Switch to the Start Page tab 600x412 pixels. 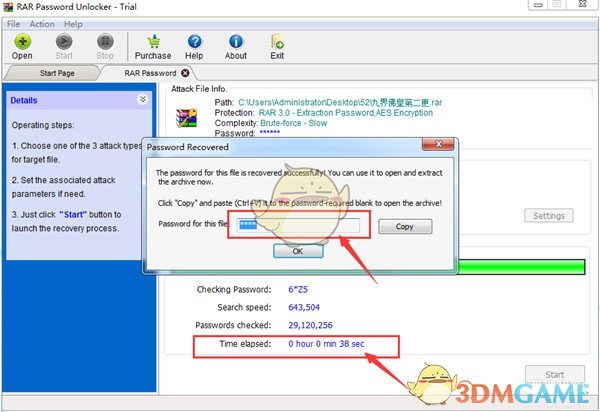[57, 73]
